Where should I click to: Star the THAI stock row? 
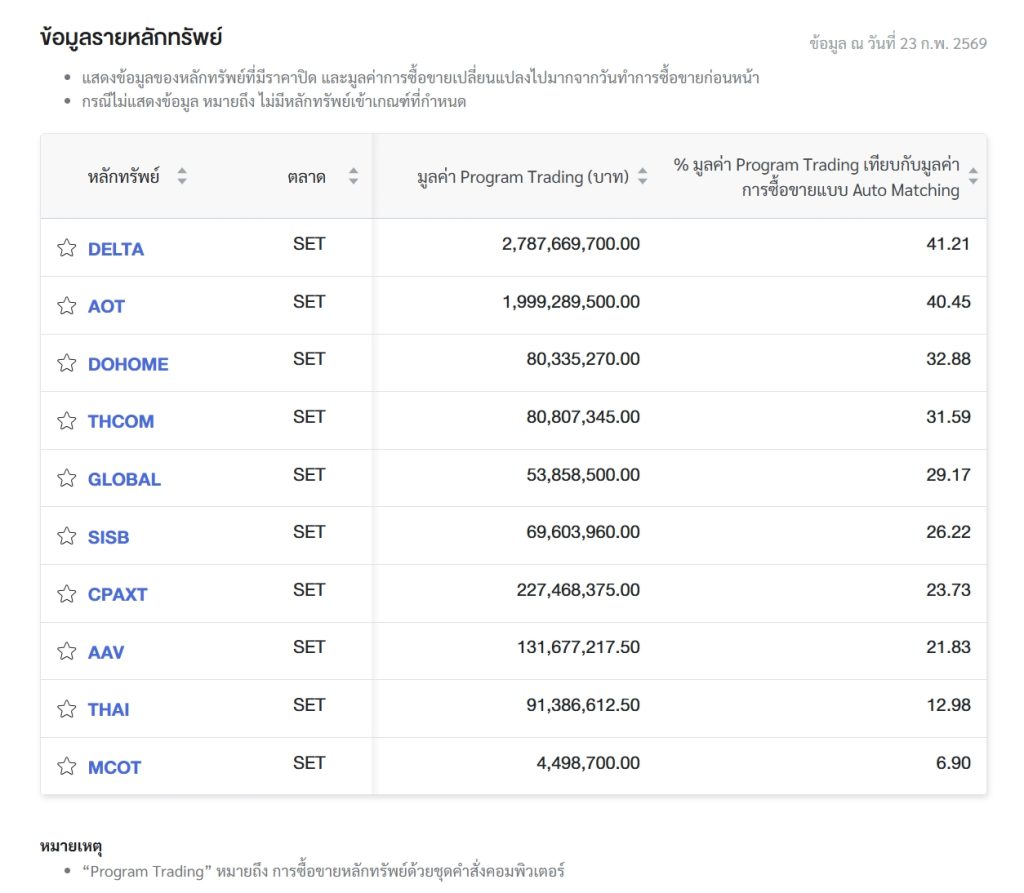(66, 710)
